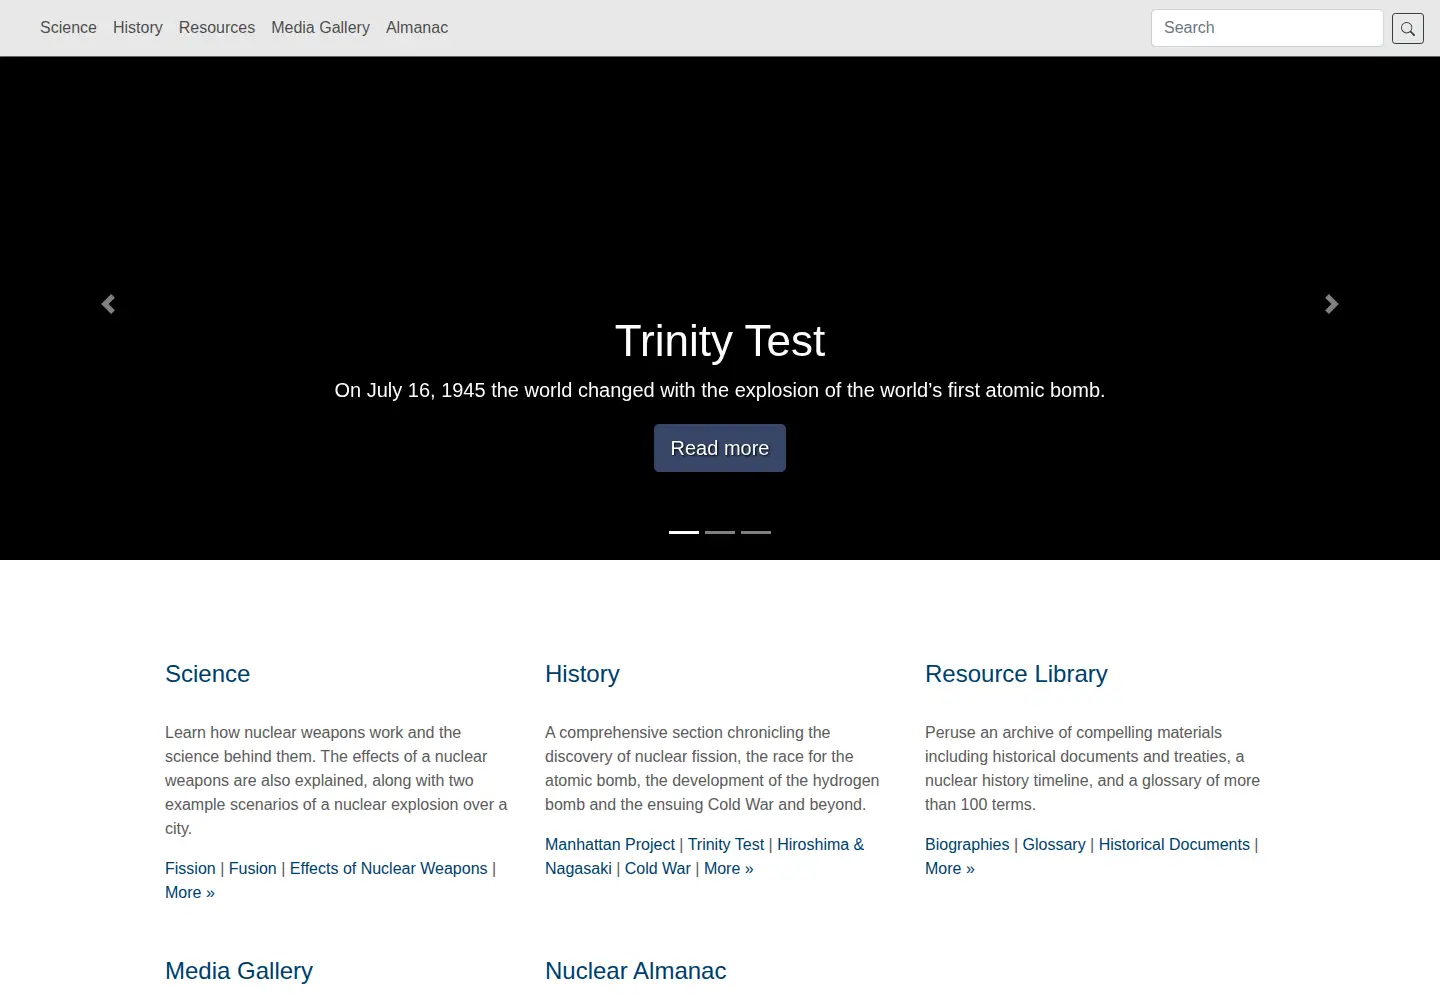Follow the Fission link
1440x1000 pixels.
click(x=190, y=869)
